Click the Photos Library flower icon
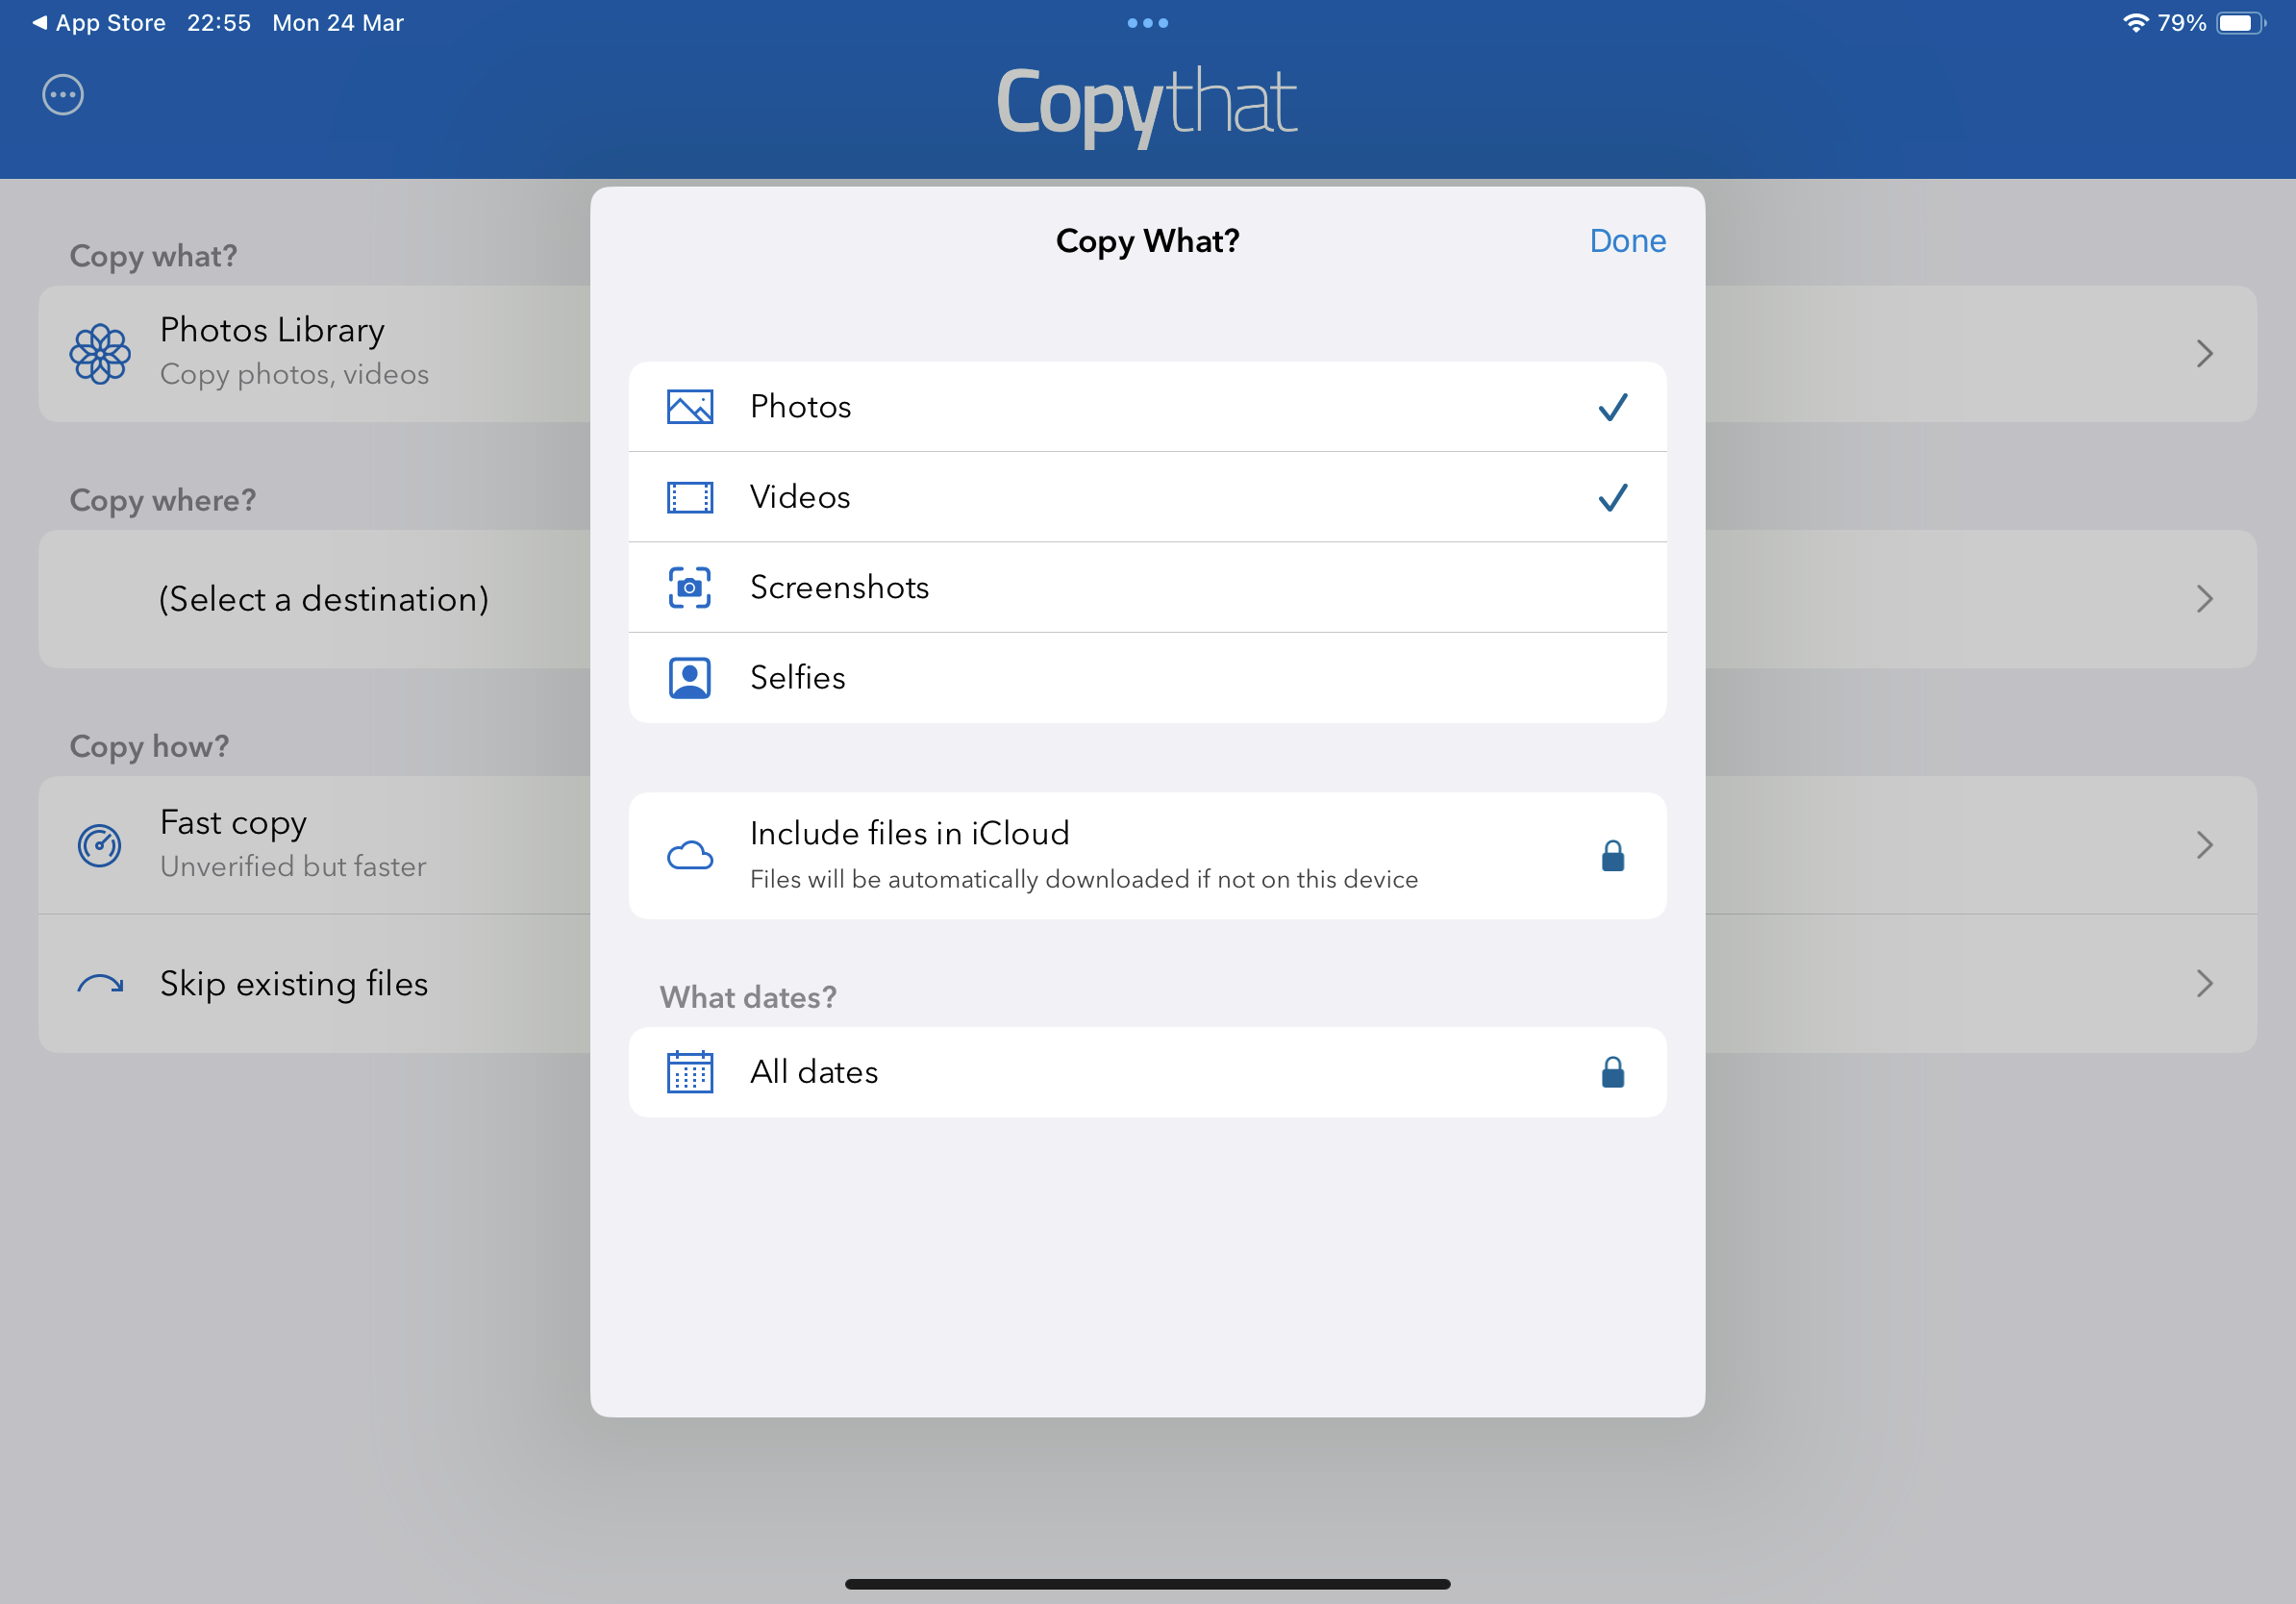The height and width of the screenshot is (1604, 2296). [100, 353]
